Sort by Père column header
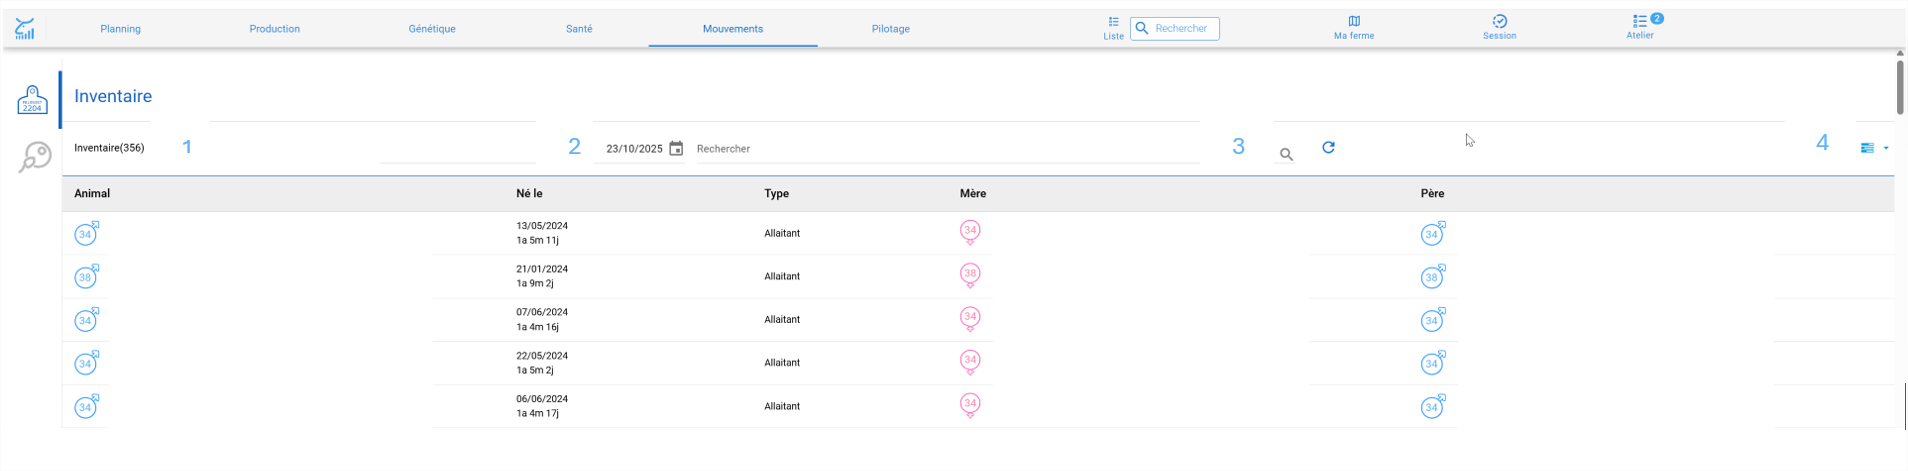This screenshot has width=1908, height=471. click(x=1432, y=194)
